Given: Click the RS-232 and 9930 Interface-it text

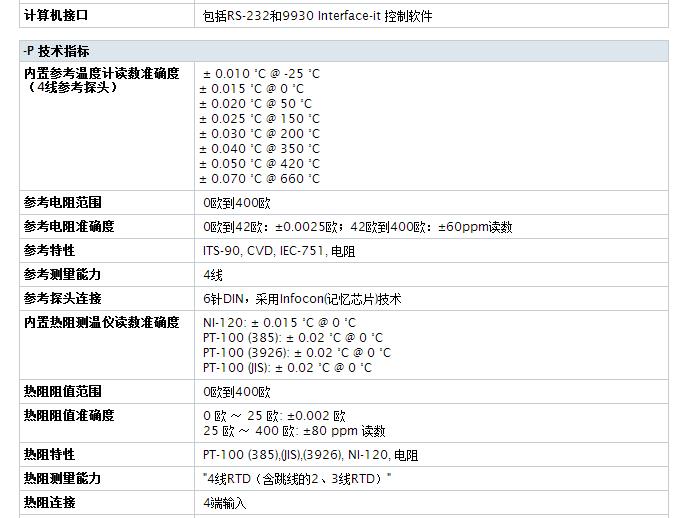Looking at the screenshot, I should [x=317, y=16].
